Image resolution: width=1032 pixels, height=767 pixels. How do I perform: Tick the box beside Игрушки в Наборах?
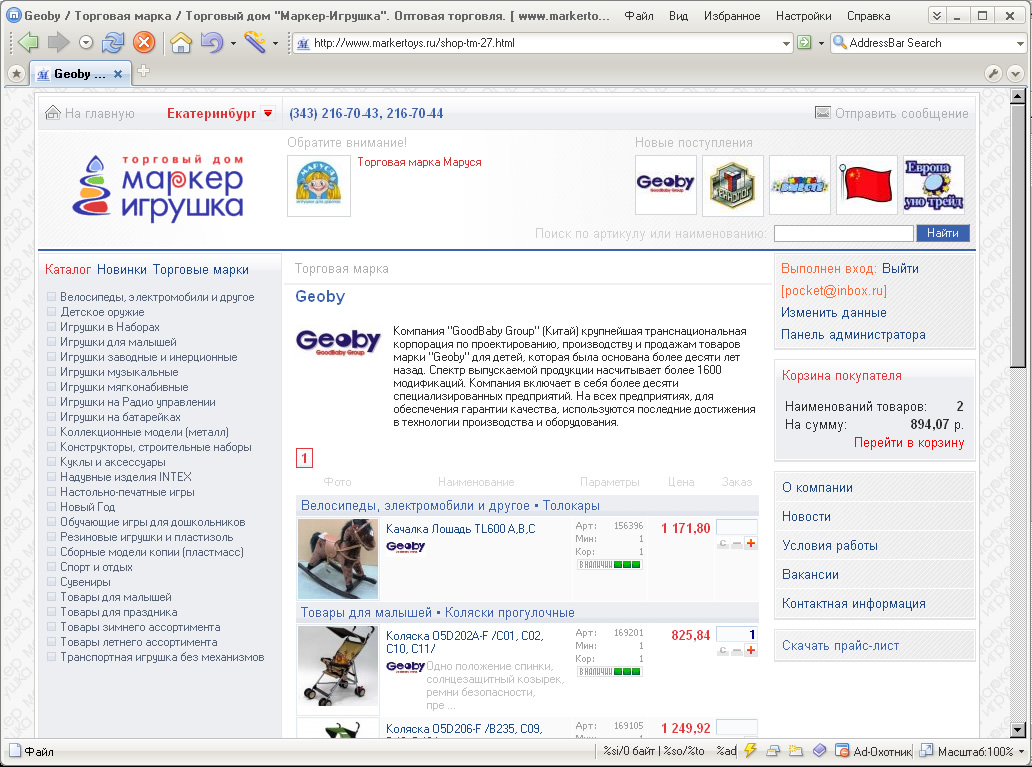point(51,327)
